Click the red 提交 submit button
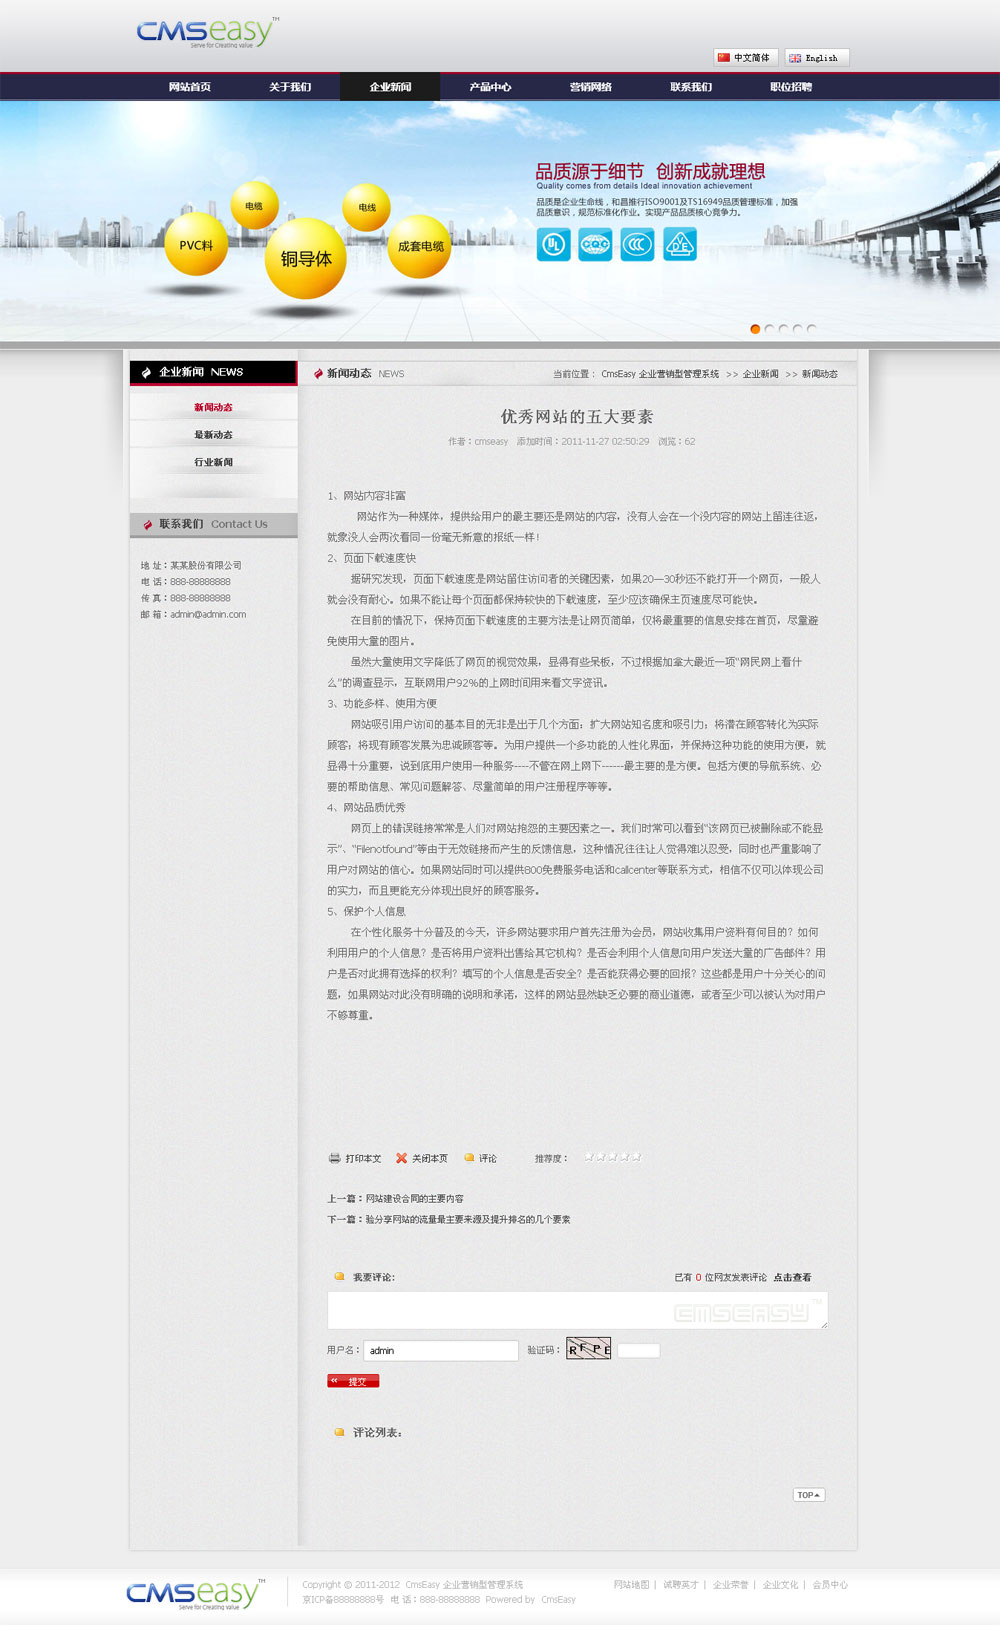The height and width of the screenshot is (1625, 1000). click(x=353, y=1381)
